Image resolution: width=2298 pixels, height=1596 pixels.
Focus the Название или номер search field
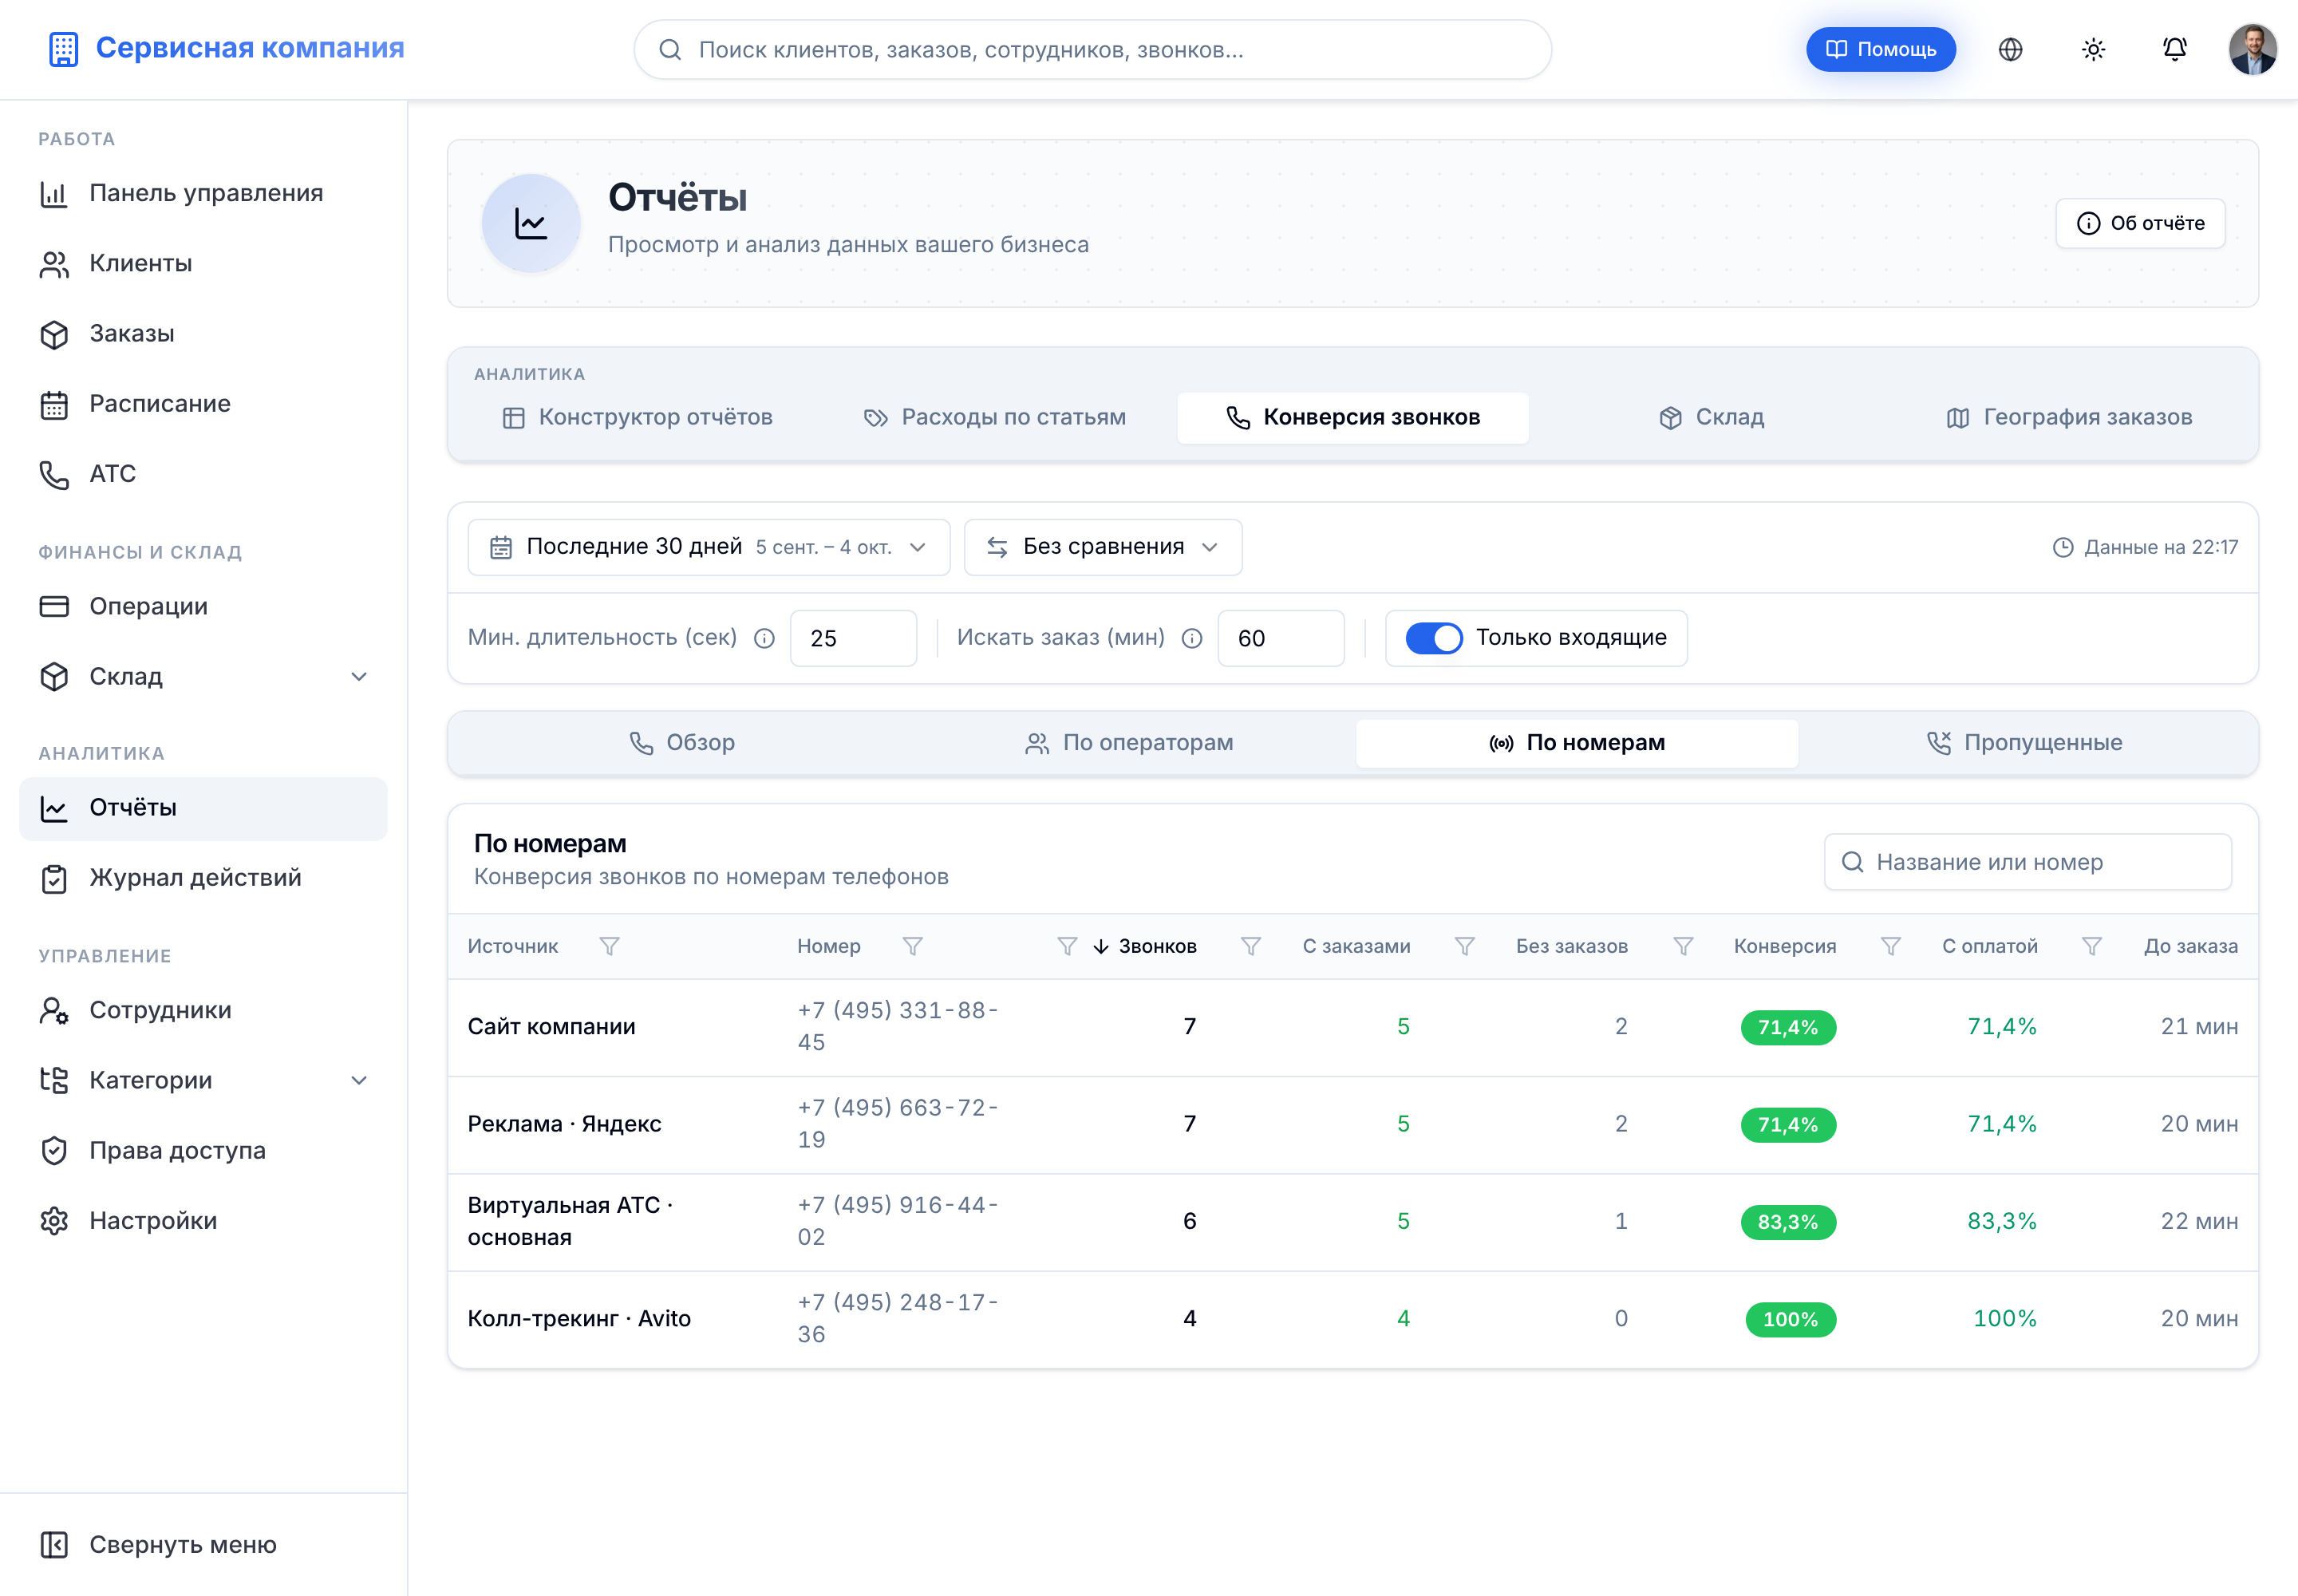point(2027,862)
